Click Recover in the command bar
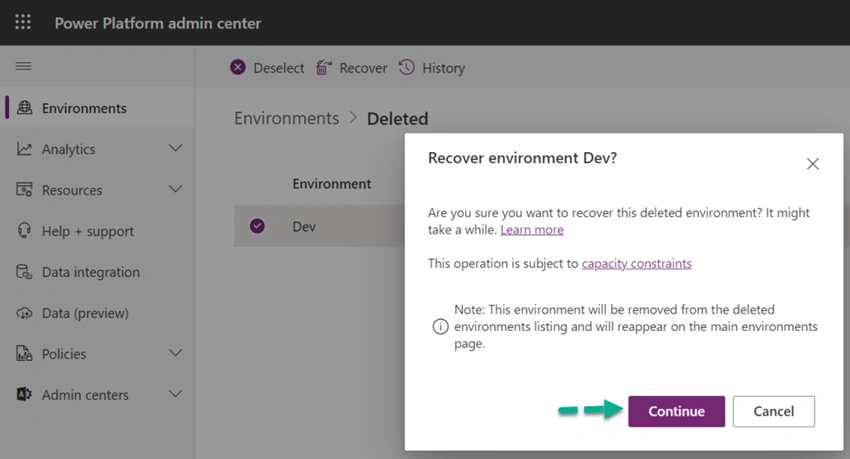Viewport: 850px width, 459px height. pos(363,68)
